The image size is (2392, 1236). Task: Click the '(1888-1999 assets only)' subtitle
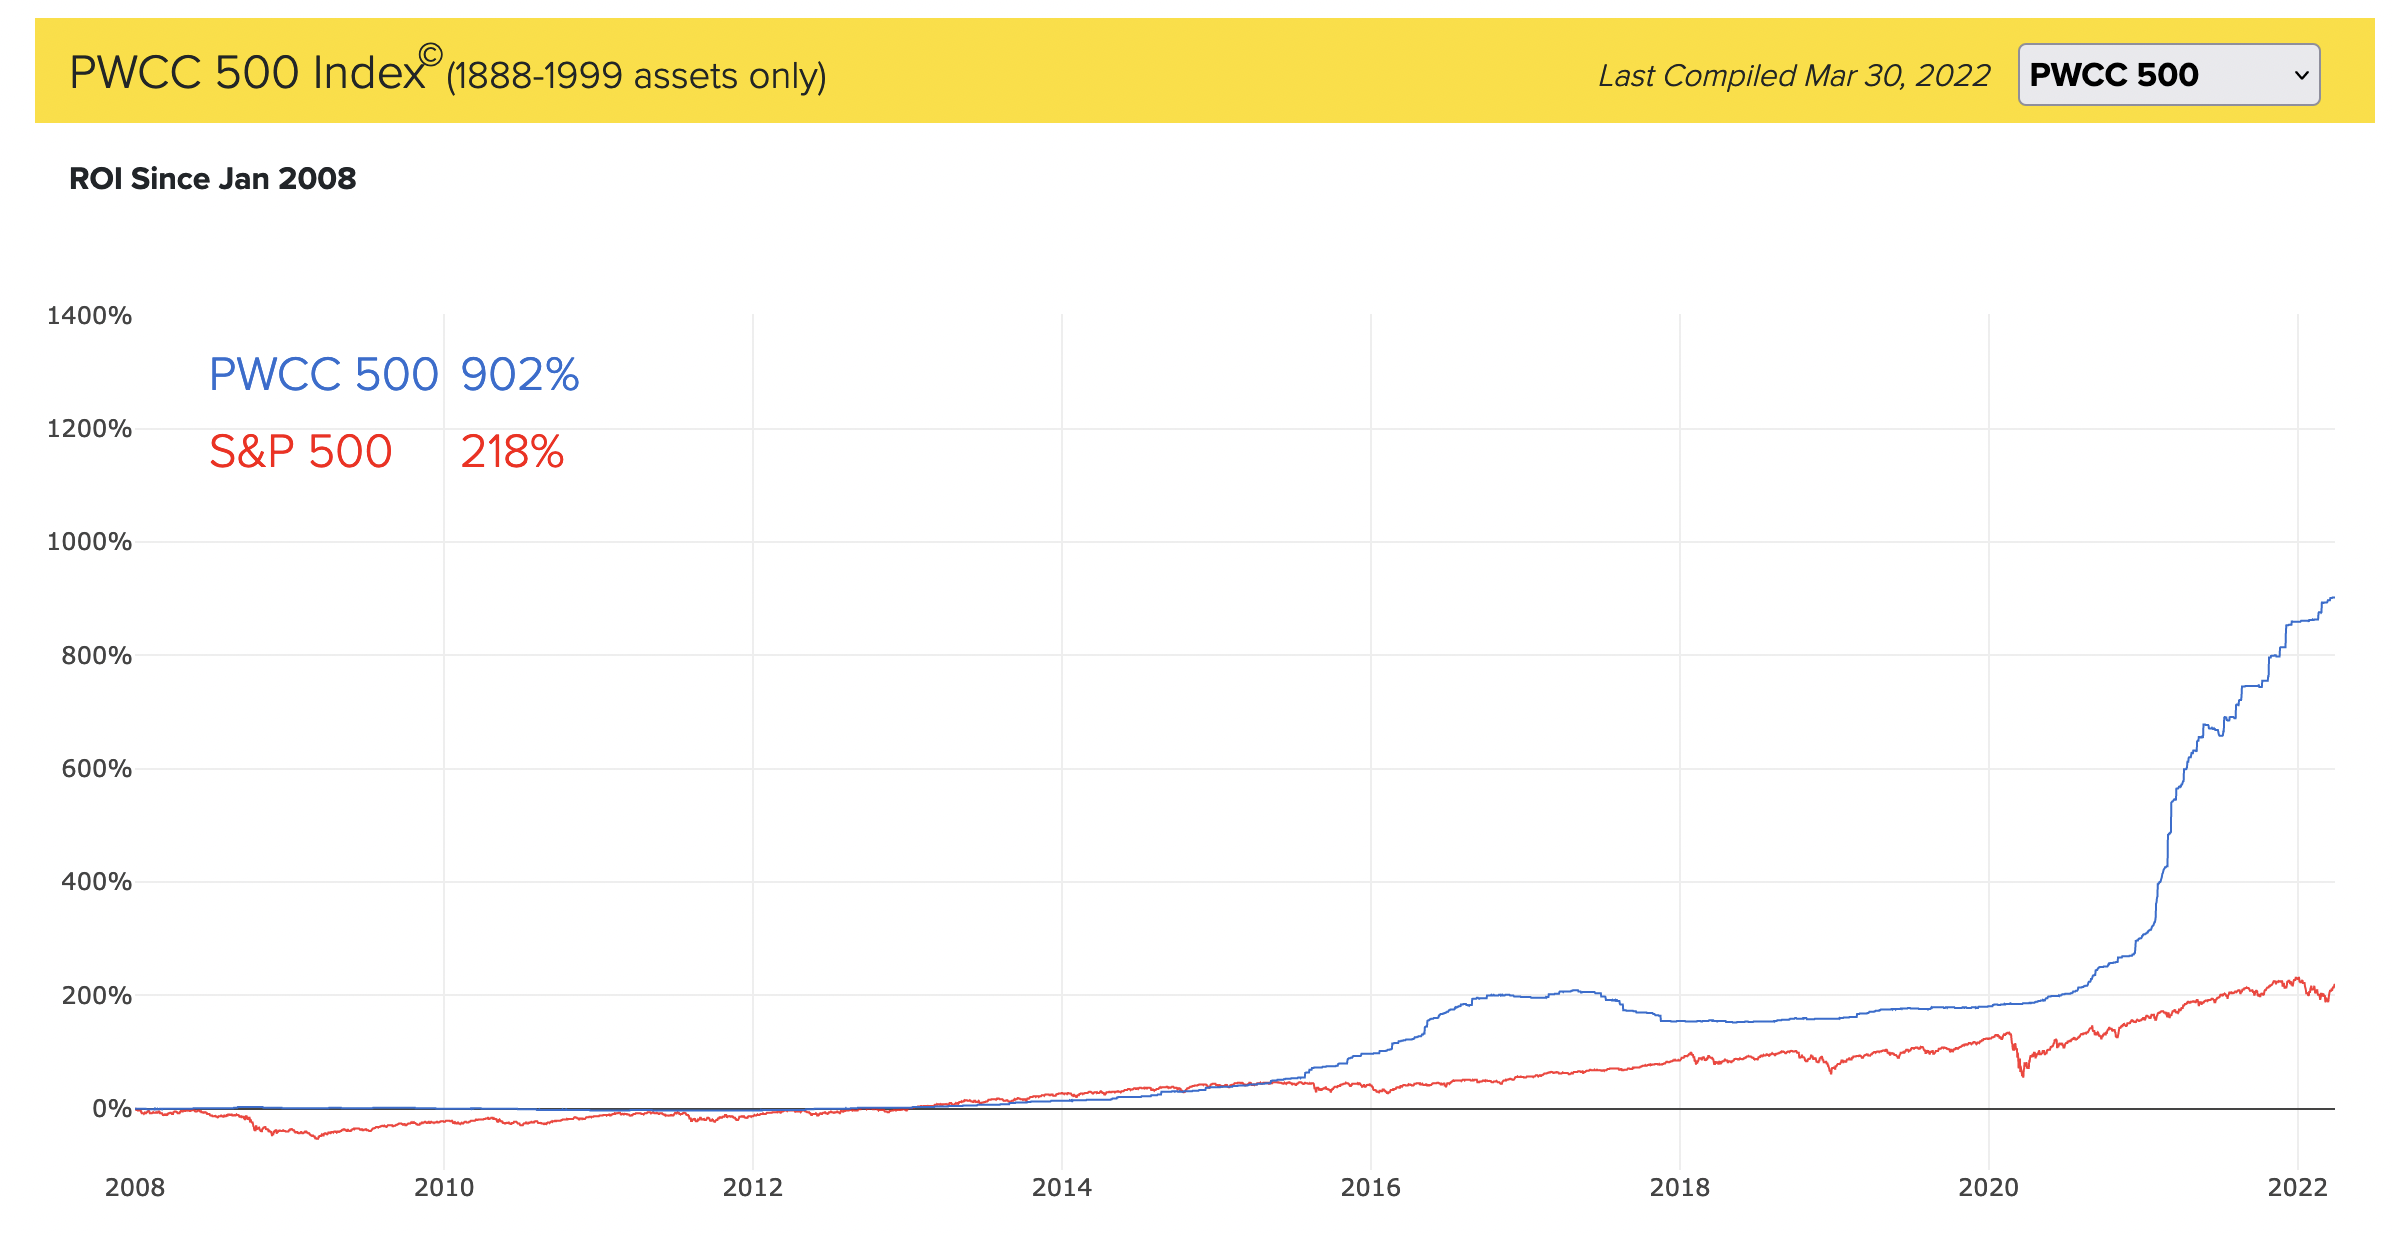point(636,76)
